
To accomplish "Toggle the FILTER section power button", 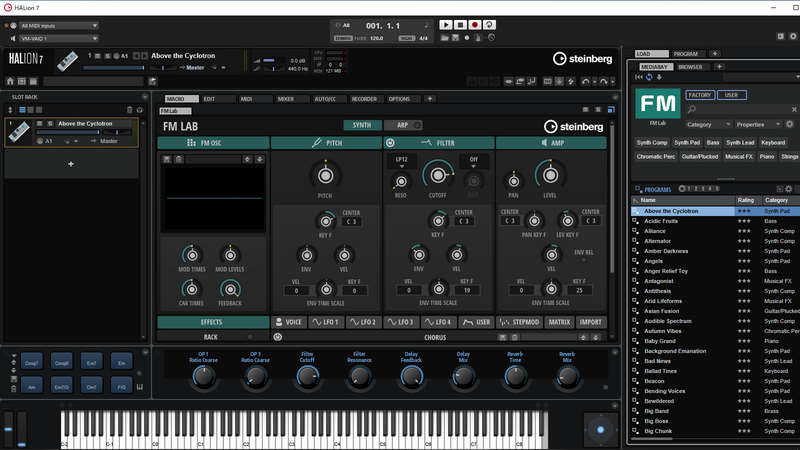I will pyautogui.click(x=390, y=143).
